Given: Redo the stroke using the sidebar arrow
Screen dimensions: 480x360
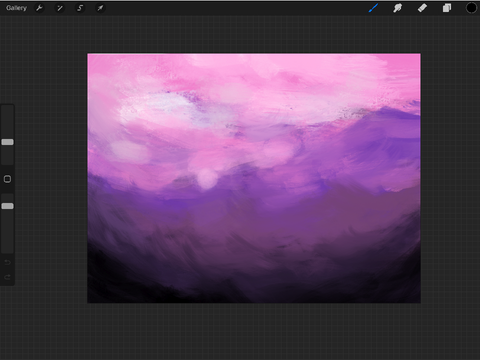Looking at the screenshot, I should click(7, 277).
